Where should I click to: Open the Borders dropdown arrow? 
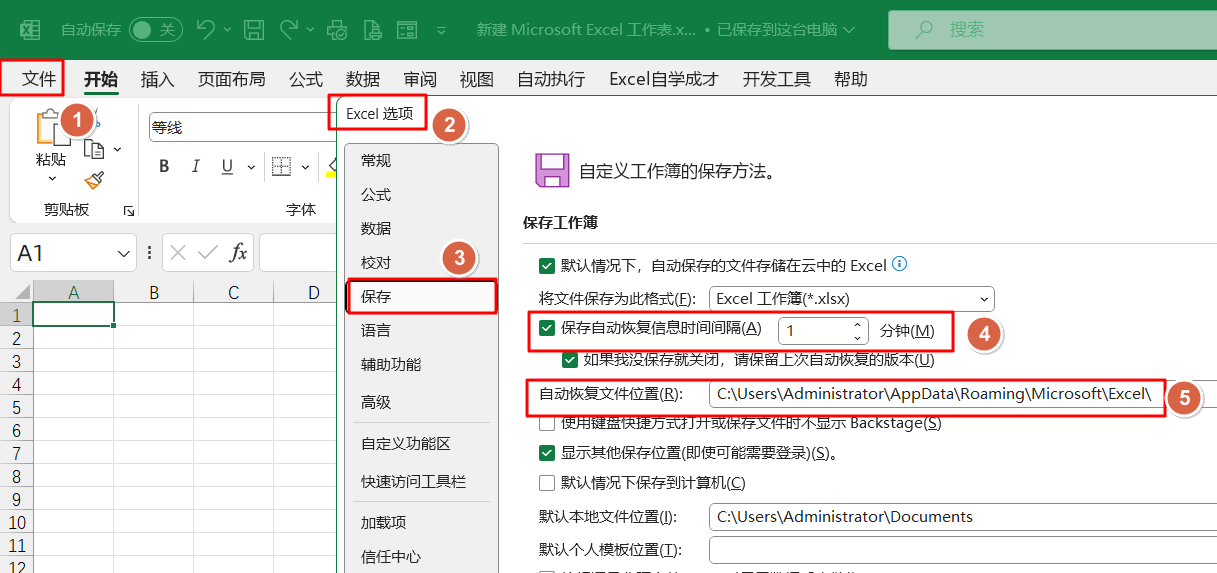coord(305,167)
